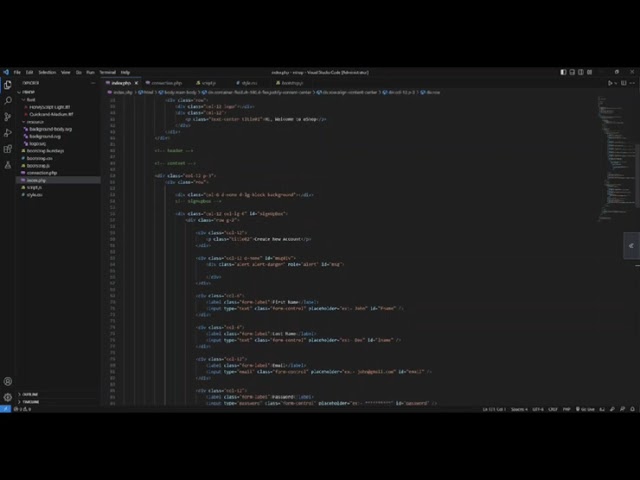The width and height of the screenshot is (640, 480).
Task: Open the Testing flask view
Action: [x=8, y=165]
